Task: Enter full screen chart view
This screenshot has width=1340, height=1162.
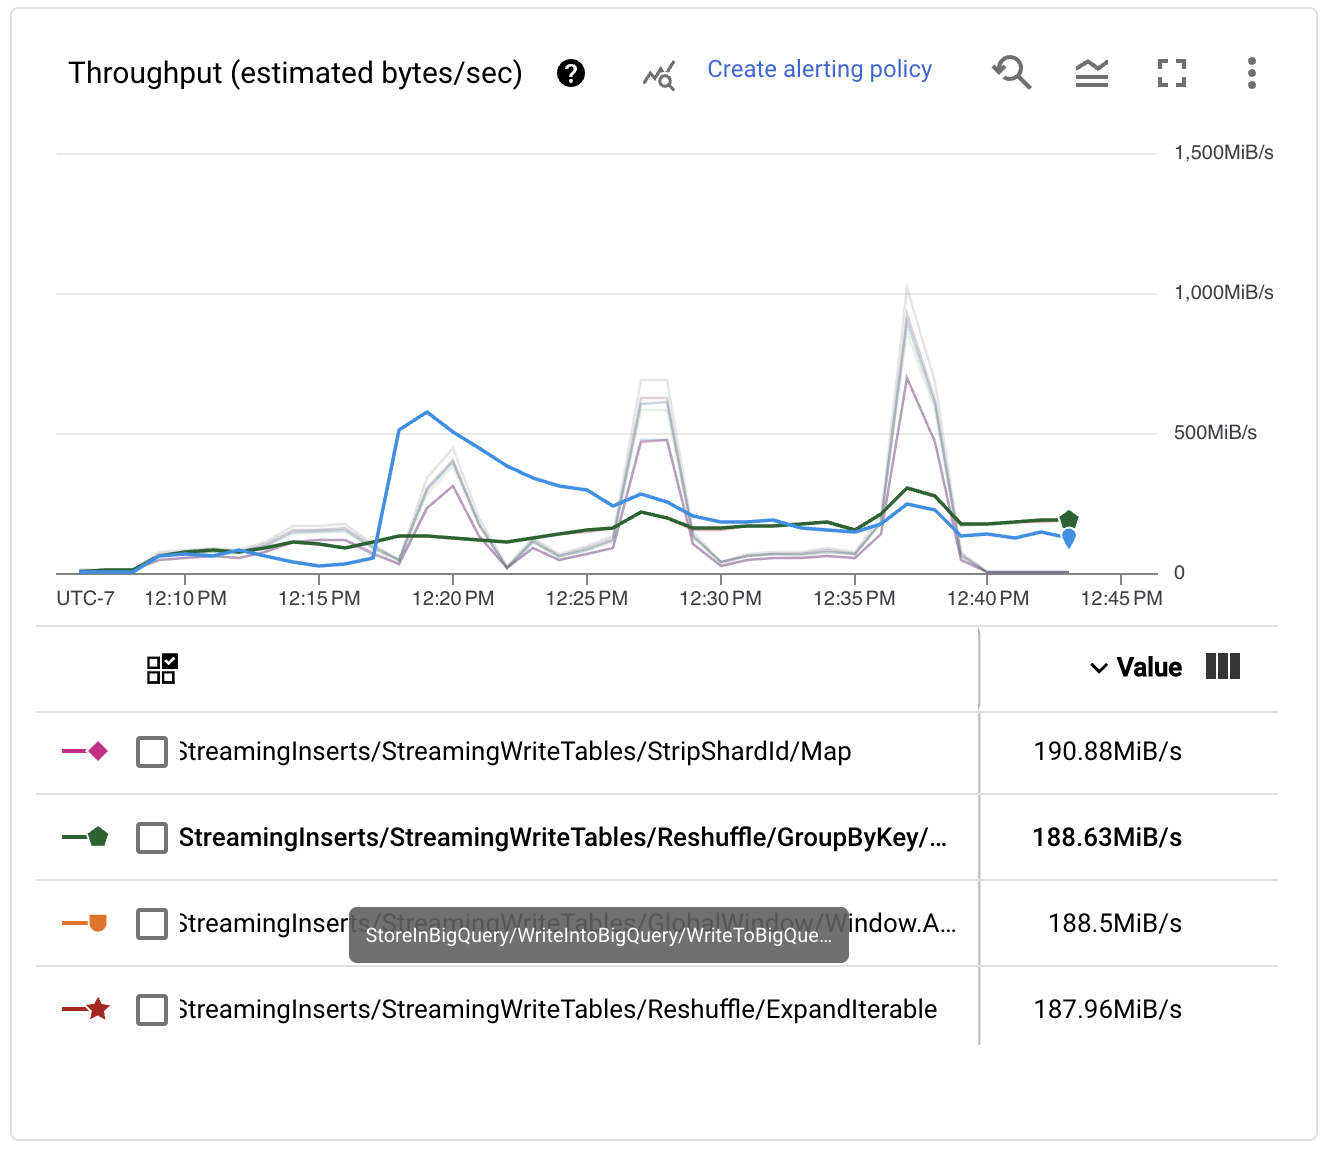Action: click(1171, 73)
